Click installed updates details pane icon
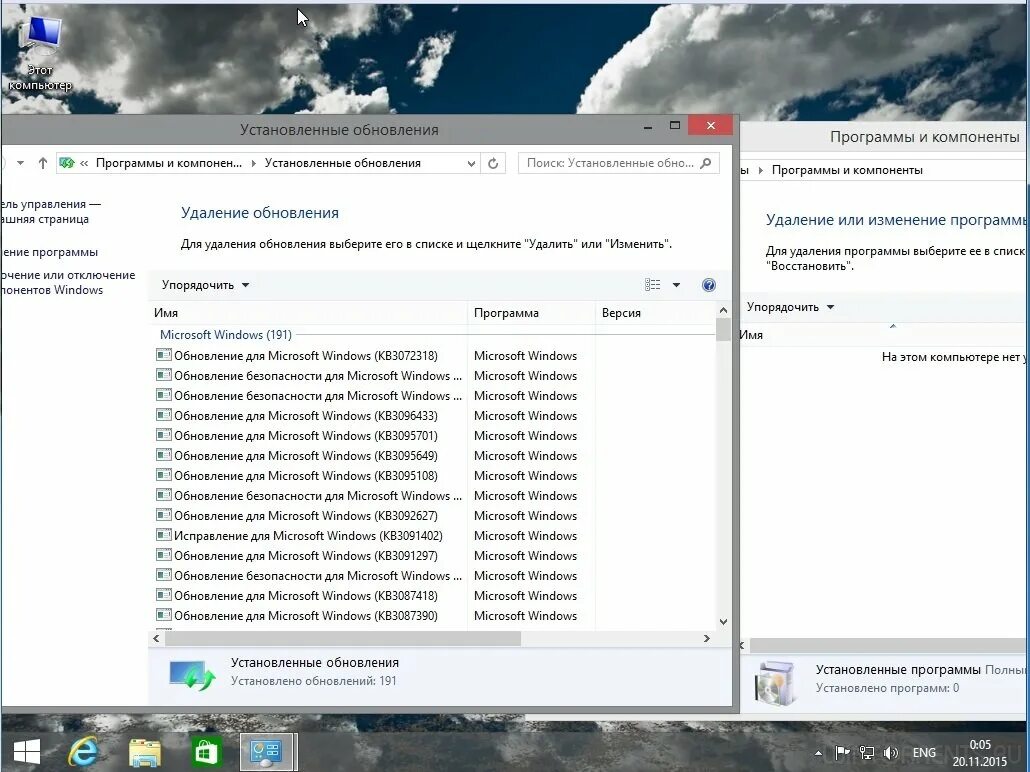This screenshot has width=1030, height=772. pos(192,675)
